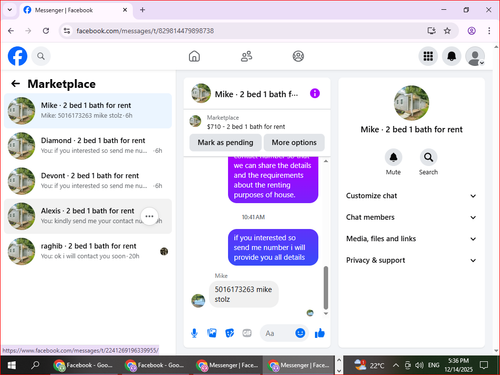The width and height of the screenshot is (500, 375).
Task: Open the Menu grid icon
Action: pos(428,56)
